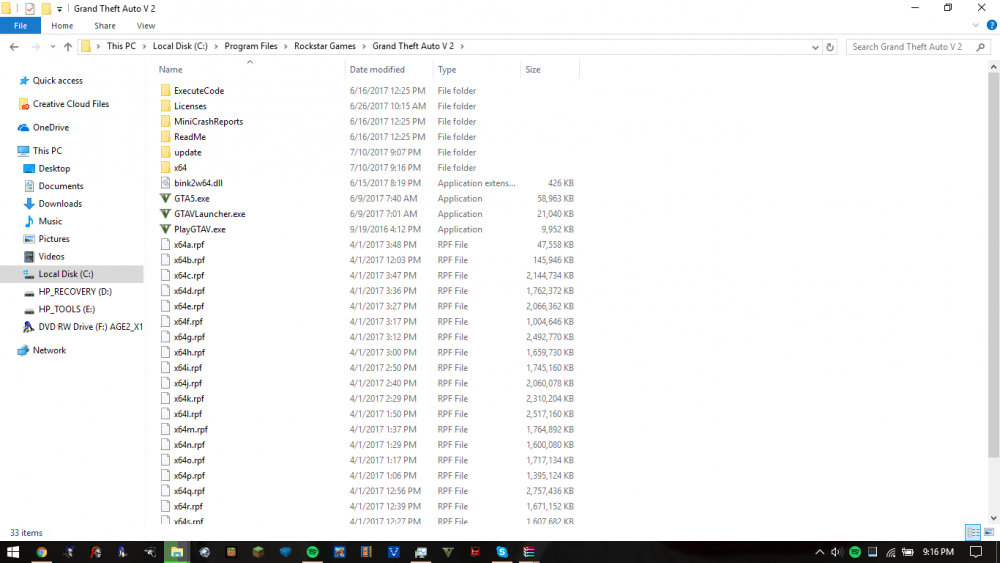Image resolution: width=1000 pixels, height=563 pixels.
Task: Open Chrome from the taskbar
Action: point(41,552)
